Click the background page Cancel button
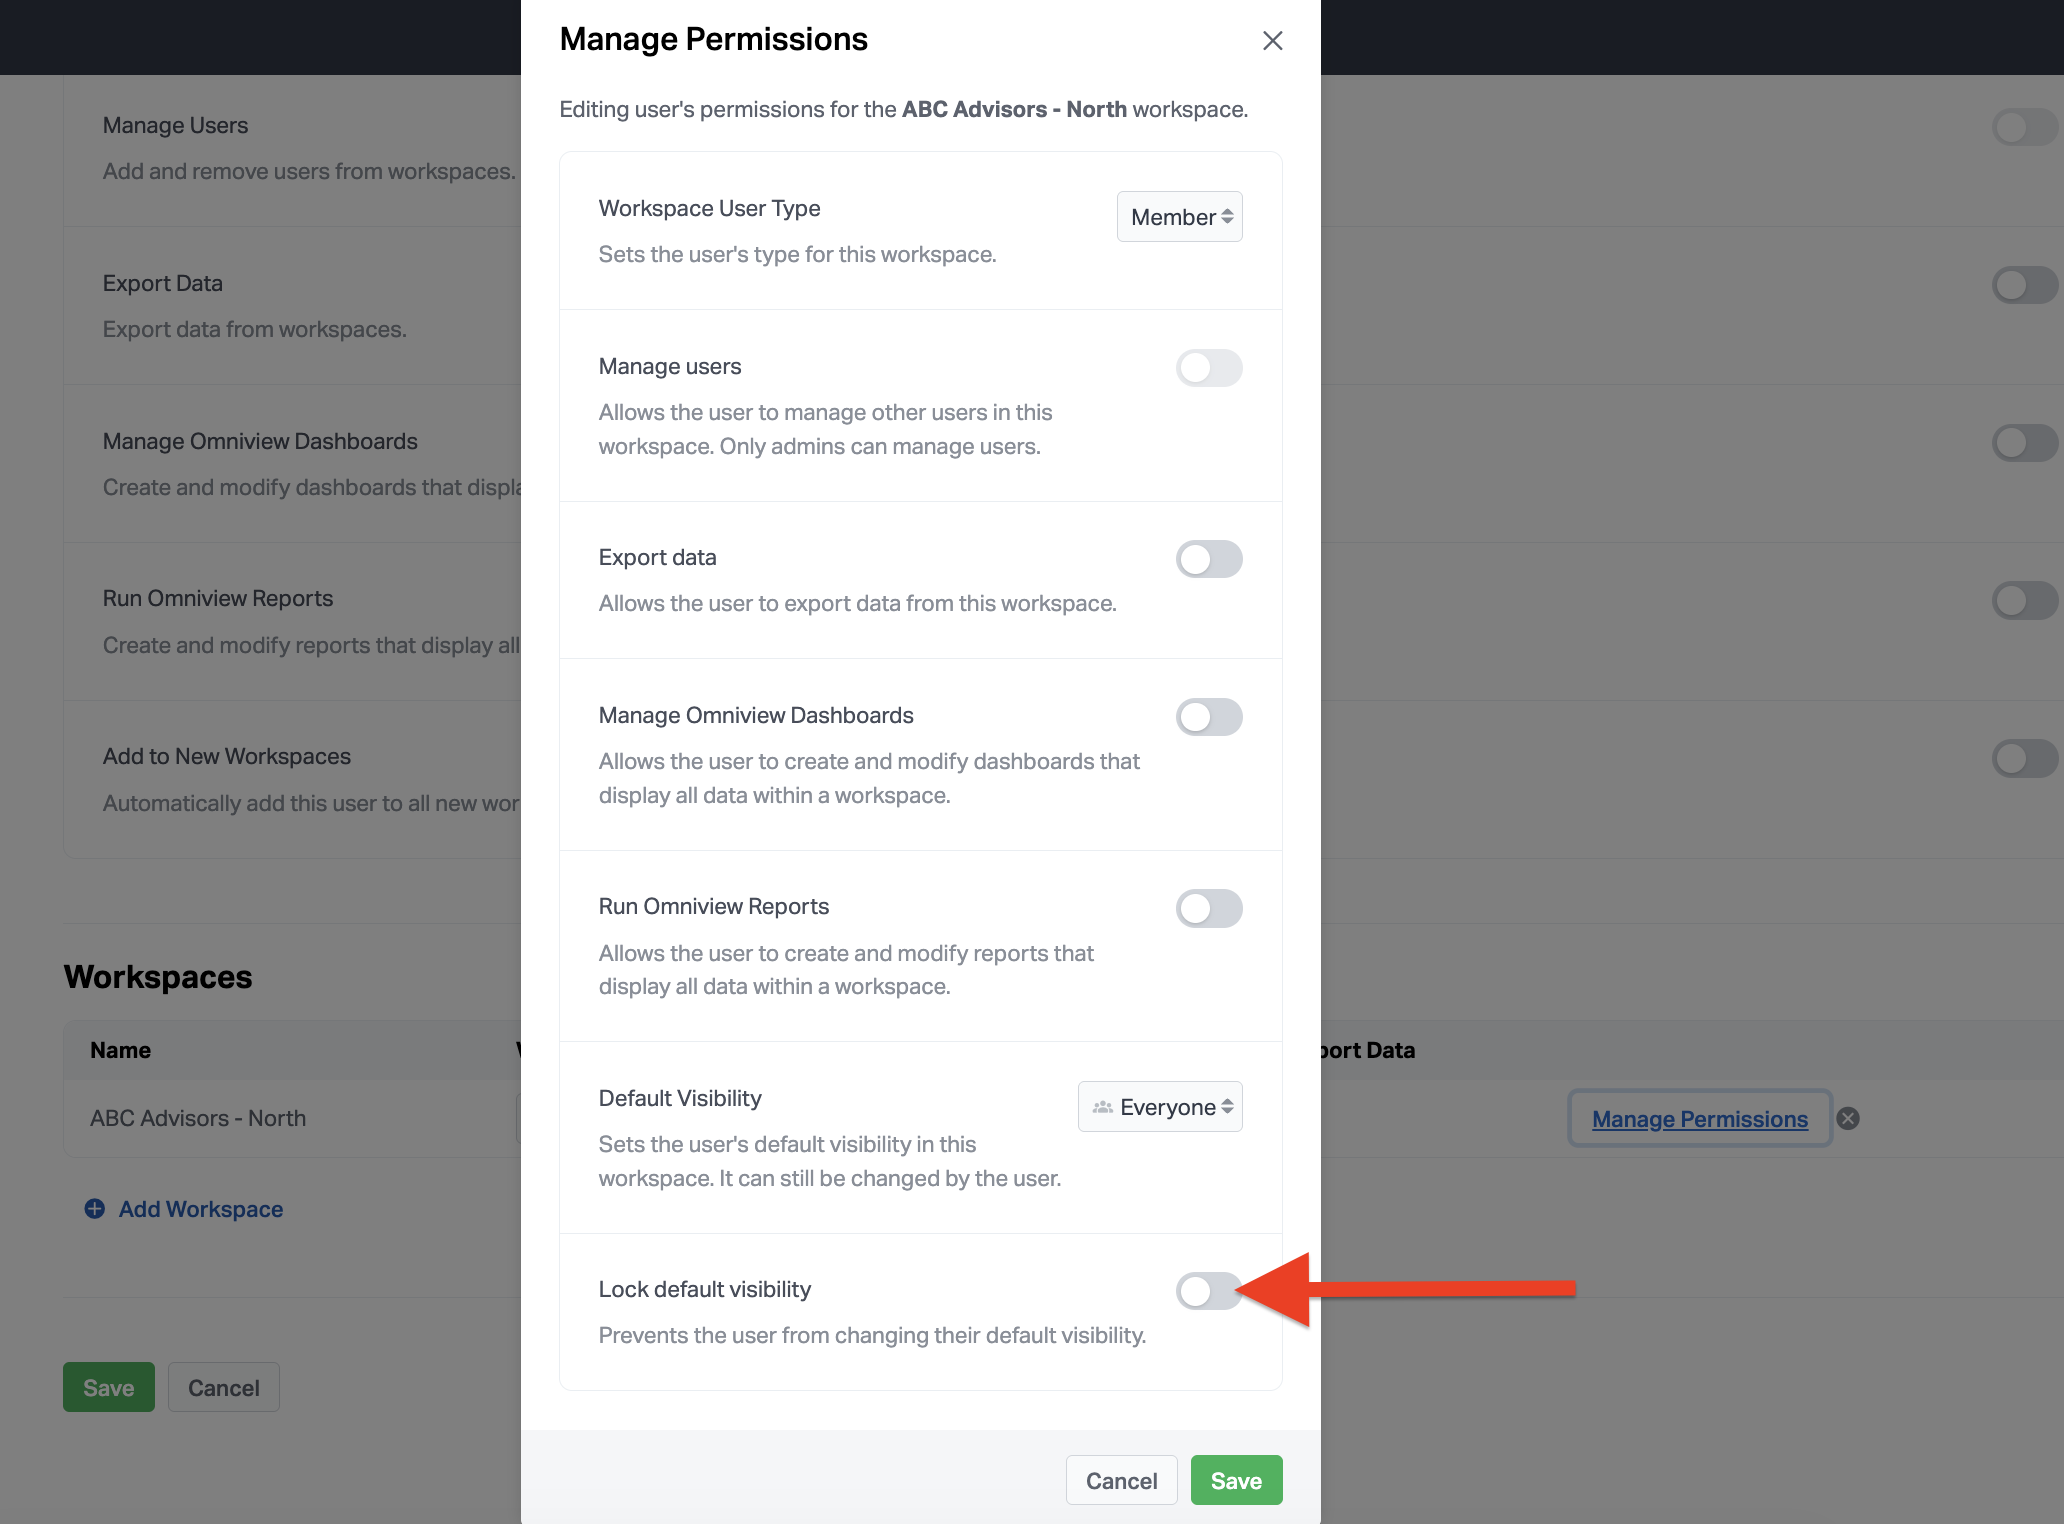Viewport: 2064px width, 1524px height. (x=223, y=1388)
